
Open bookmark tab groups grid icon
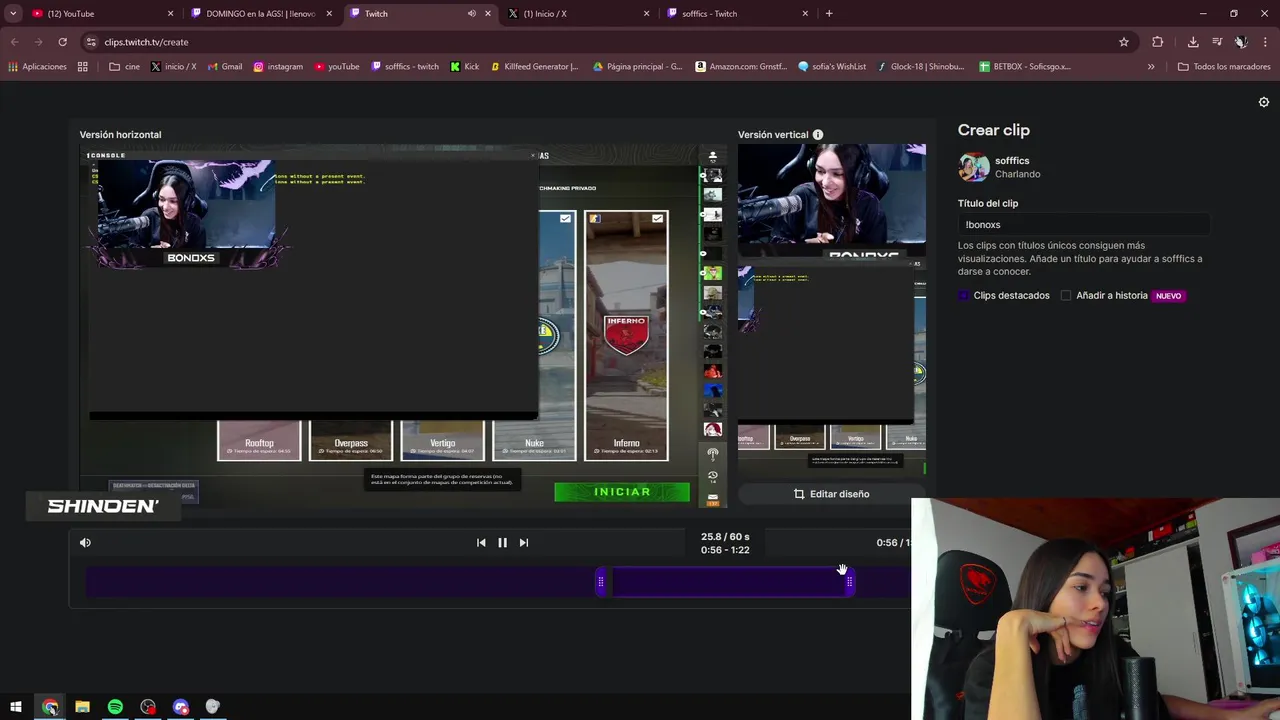[83, 67]
